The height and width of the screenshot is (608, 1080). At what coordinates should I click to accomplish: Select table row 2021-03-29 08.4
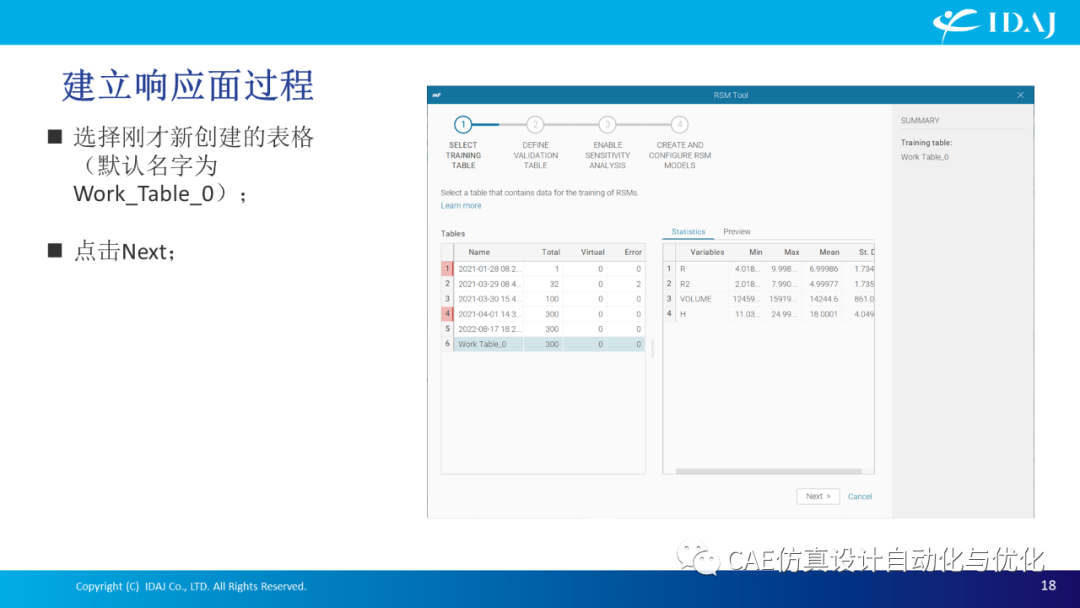pos(543,284)
